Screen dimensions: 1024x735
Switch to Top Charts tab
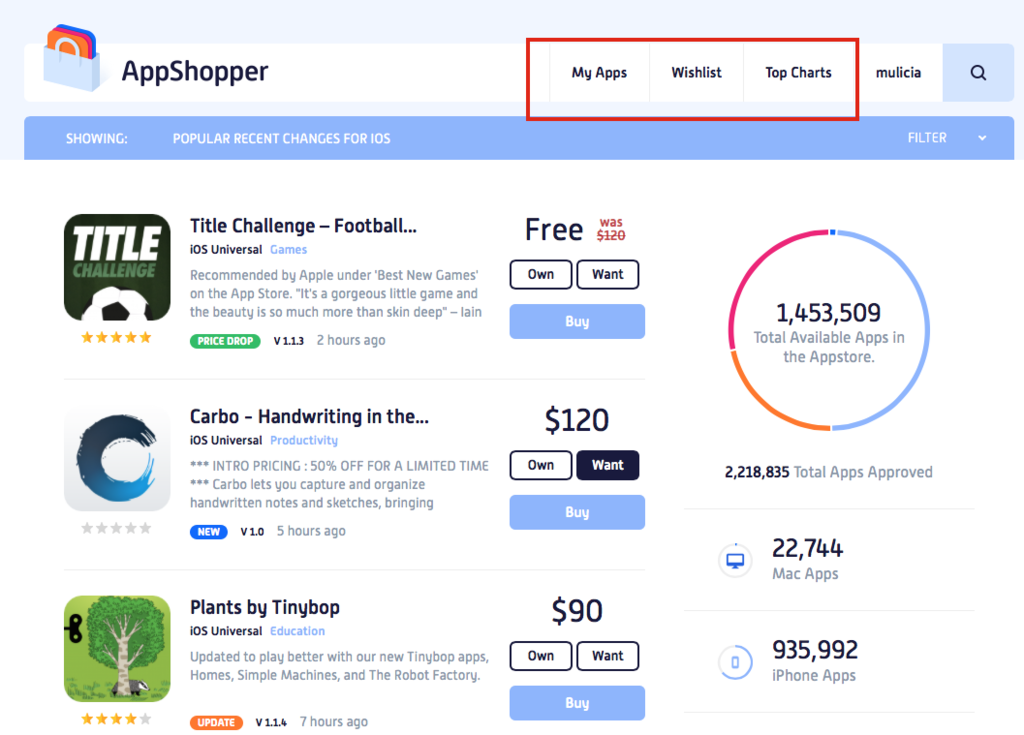coord(798,73)
